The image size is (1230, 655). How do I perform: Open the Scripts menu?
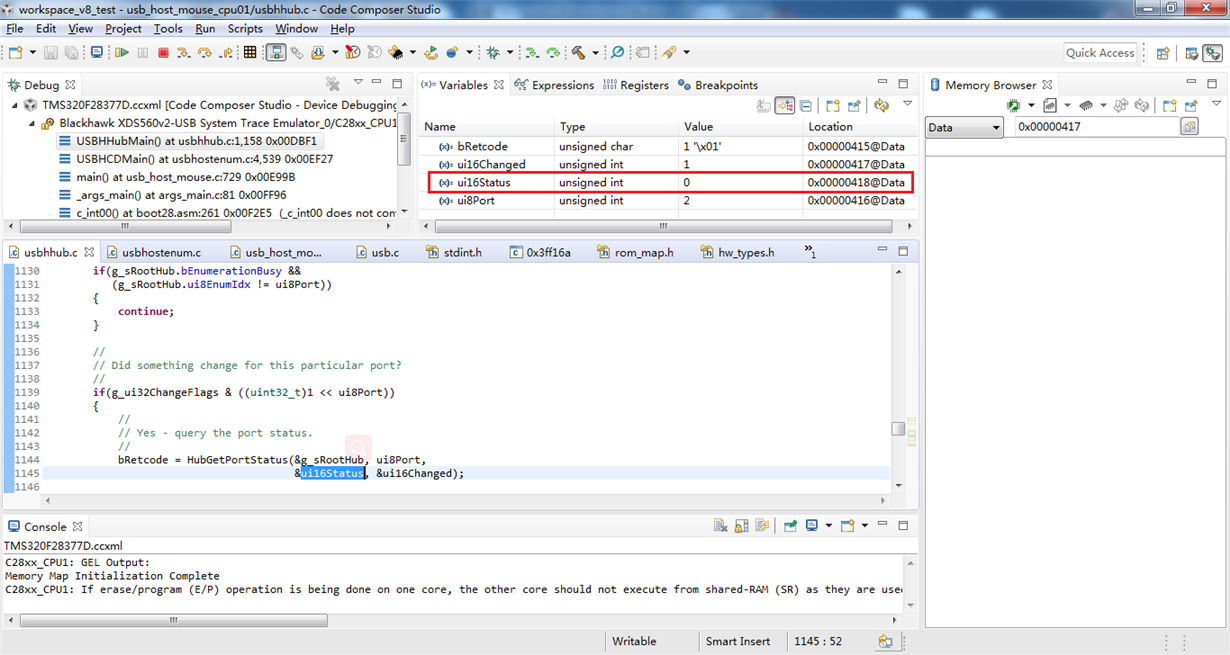coord(244,29)
